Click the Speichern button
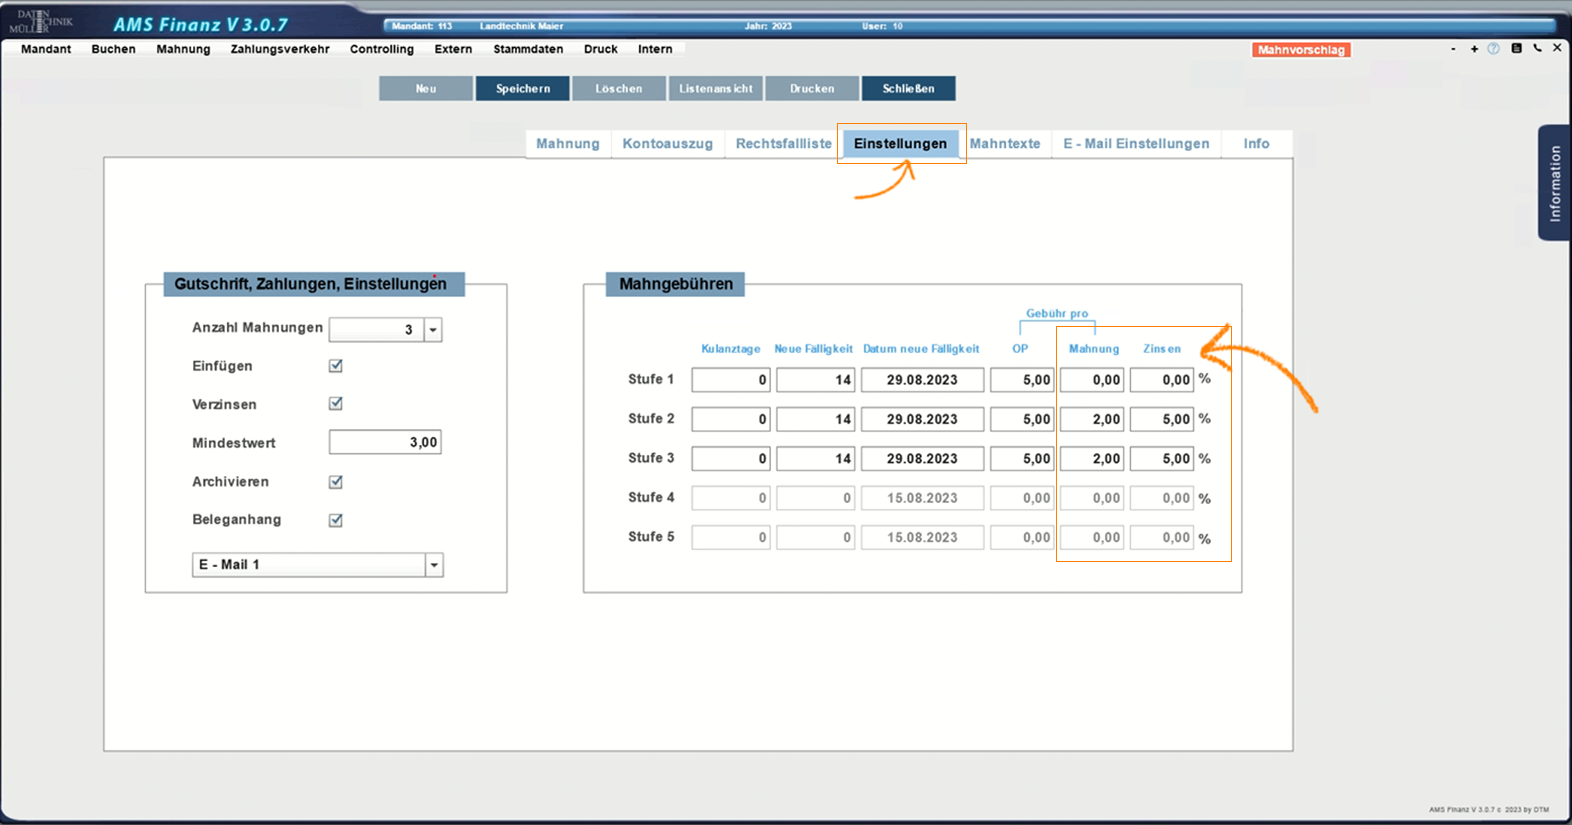The image size is (1572, 825). (x=523, y=89)
